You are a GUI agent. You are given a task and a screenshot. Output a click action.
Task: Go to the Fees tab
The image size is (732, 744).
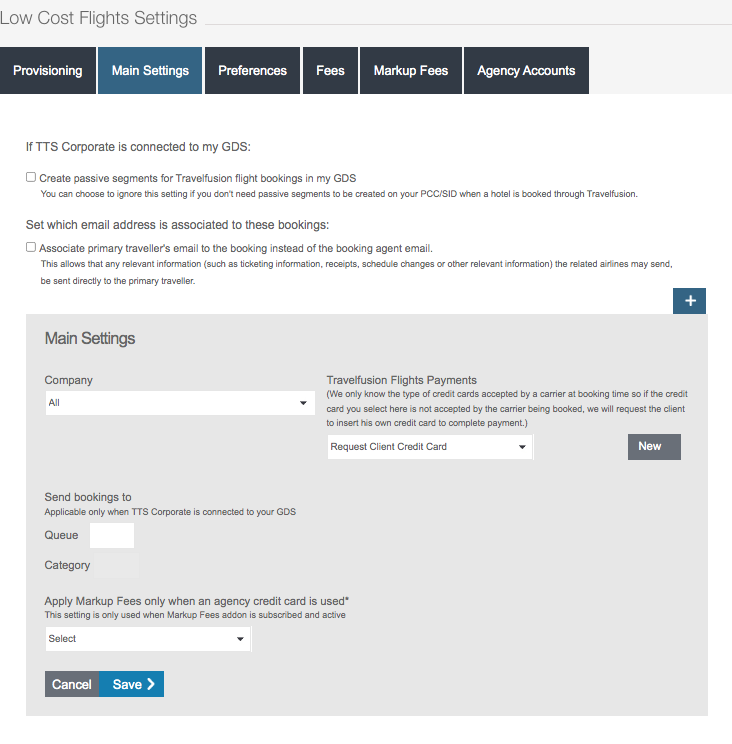click(x=330, y=71)
